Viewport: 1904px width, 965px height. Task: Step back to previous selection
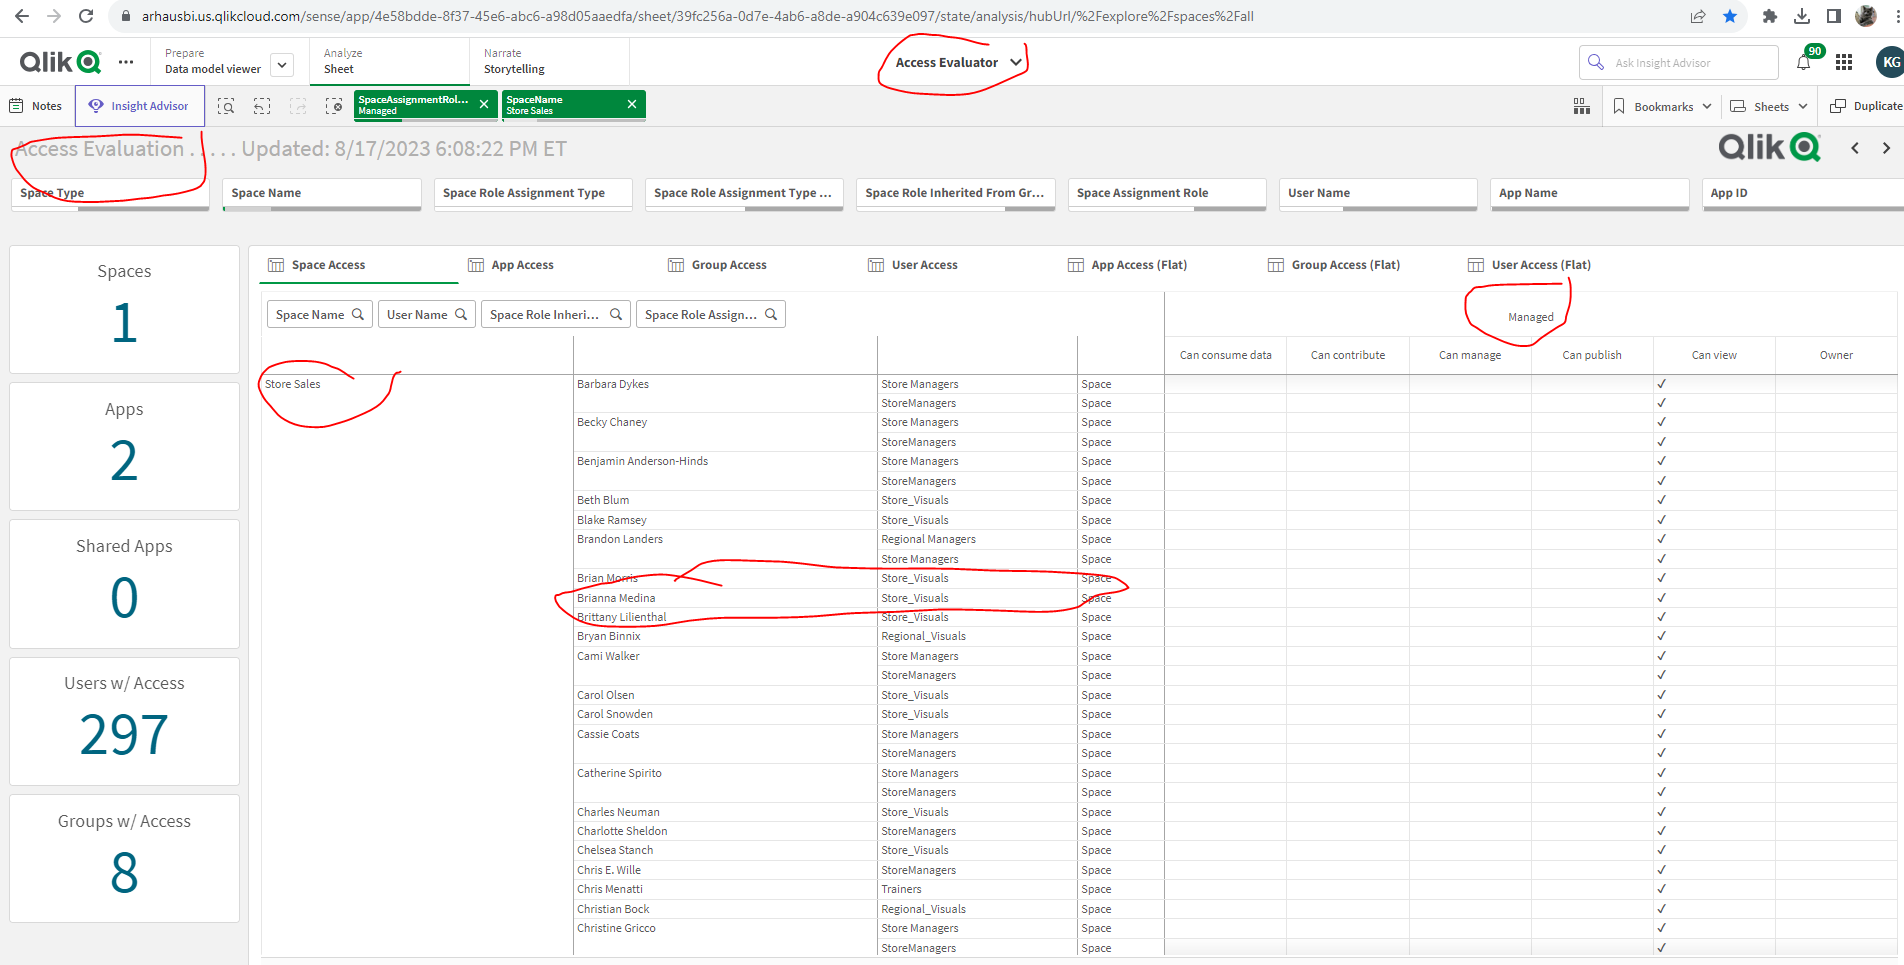[x=262, y=105]
